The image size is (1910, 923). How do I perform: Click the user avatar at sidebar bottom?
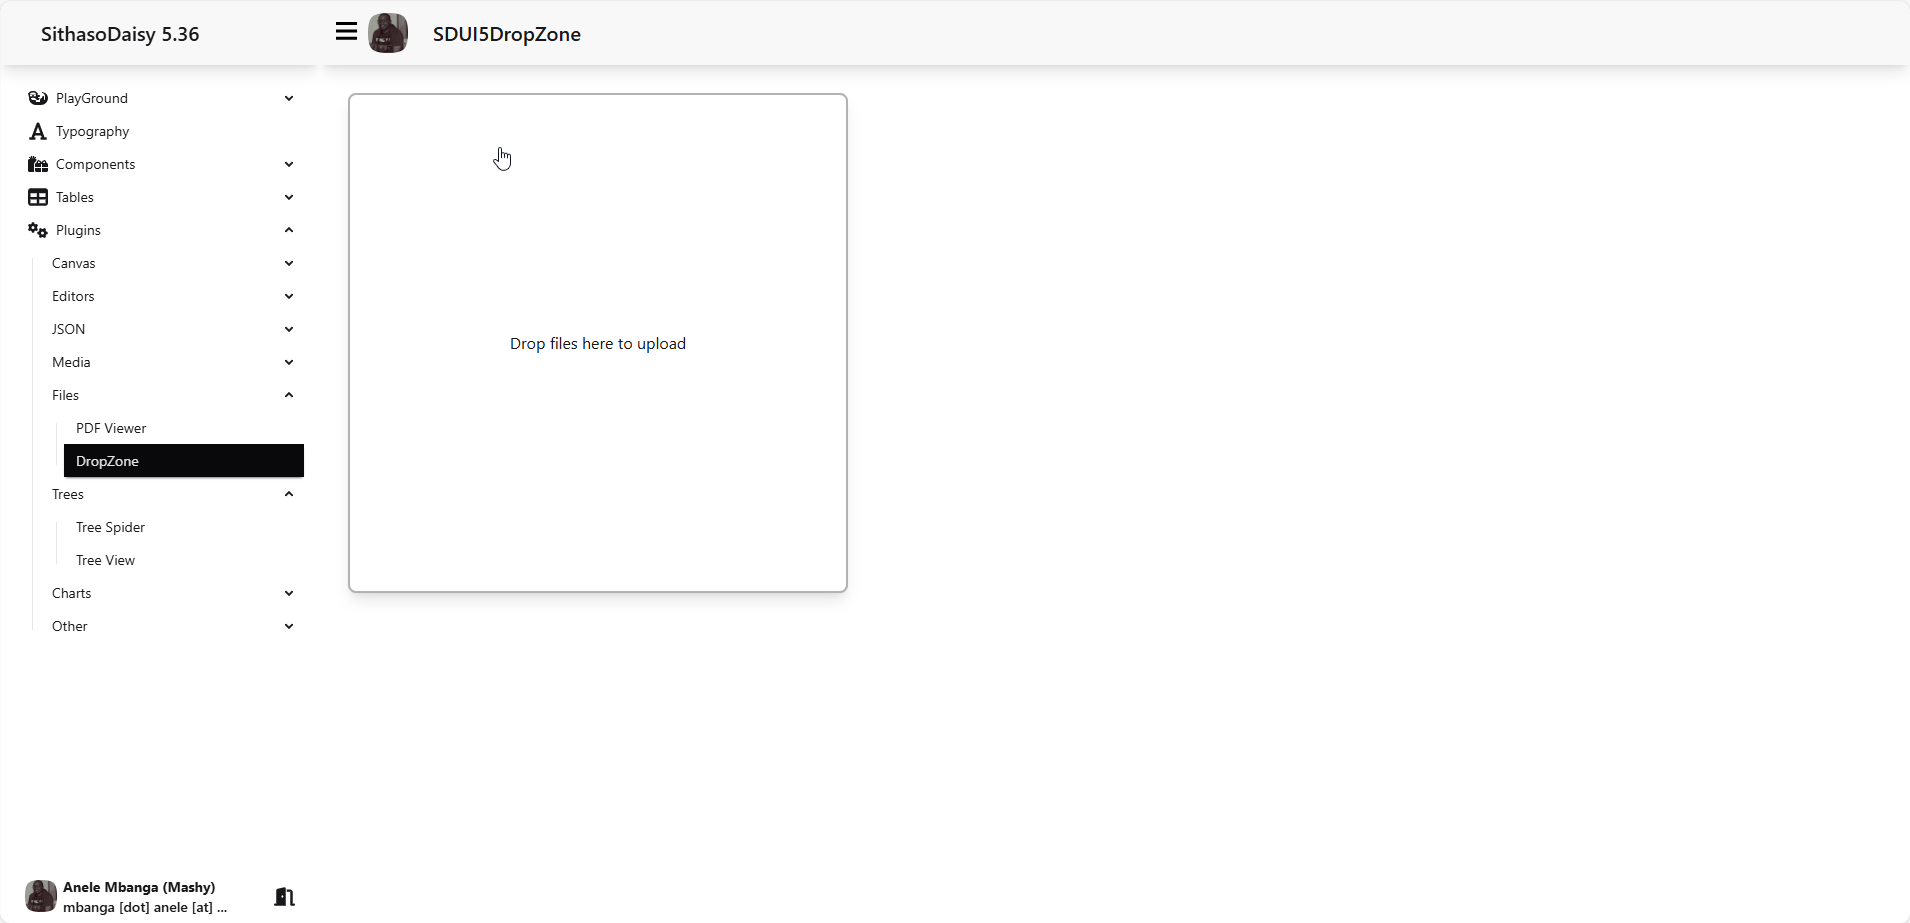[41, 896]
